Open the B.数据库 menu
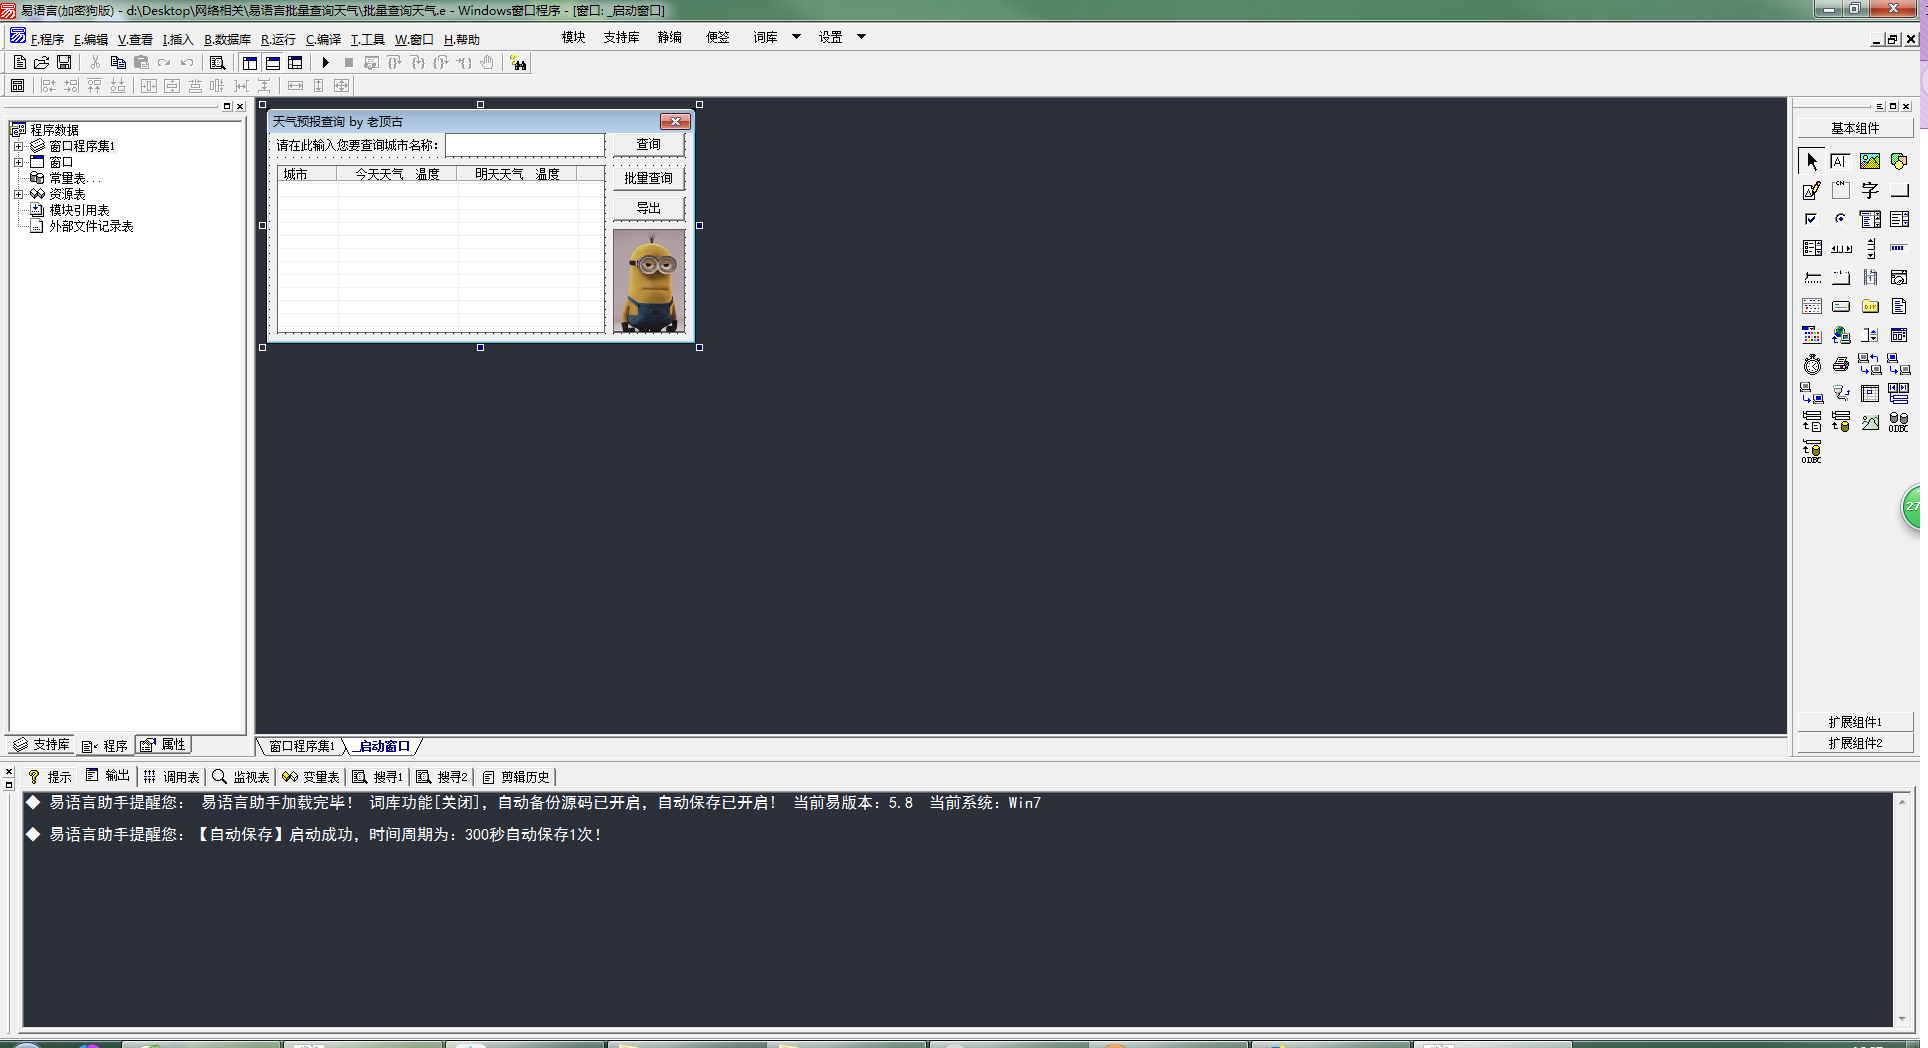Image resolution: width=1928 pixels, height=1048 pixels. 227,40
